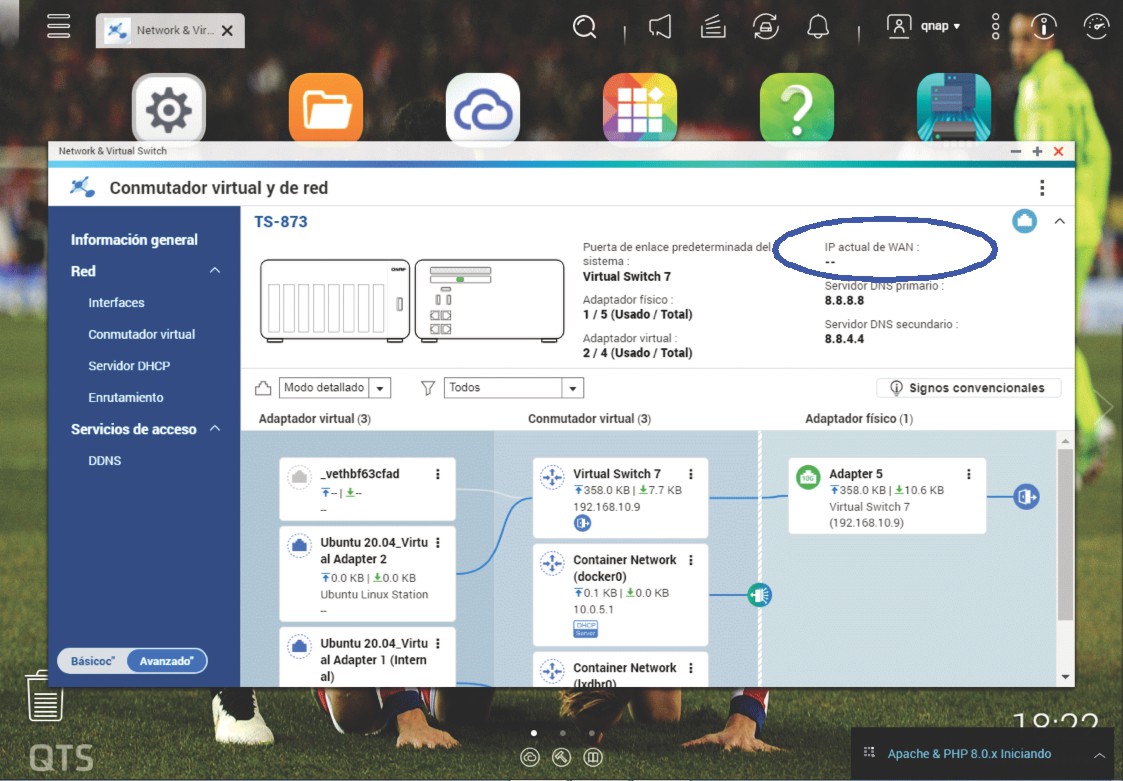The width and height of the screenshot is (1123, 781).
Task: Open the QTS main menu hamburger icon
Action: (x=58, y=27)
